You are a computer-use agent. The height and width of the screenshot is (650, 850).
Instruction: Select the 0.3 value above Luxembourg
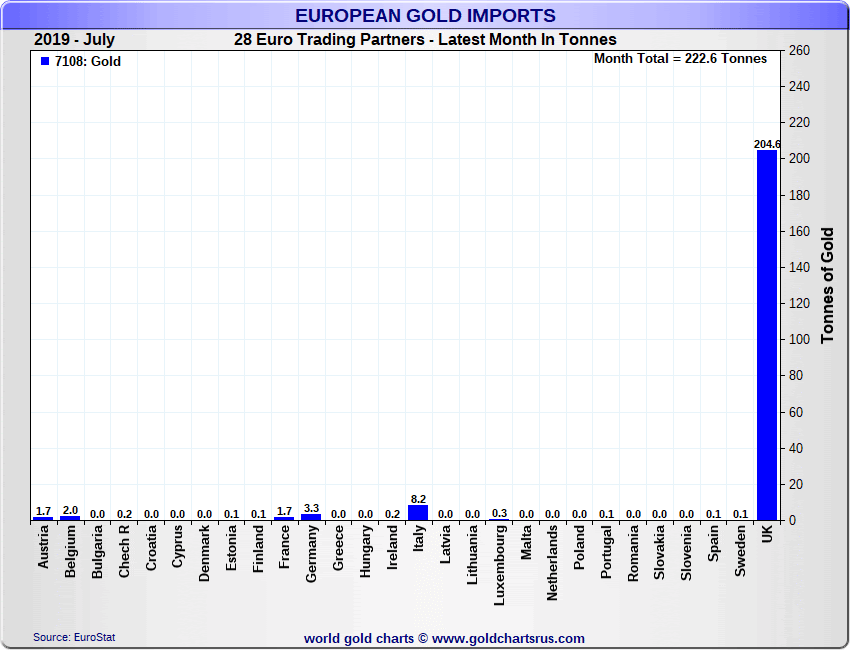tap(499, 513)
